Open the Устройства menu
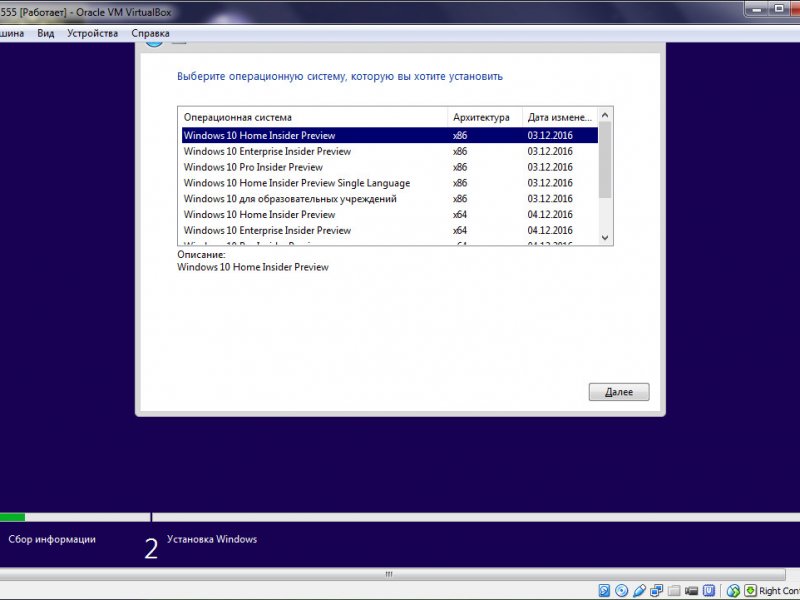The width and height of the screenshot is (800, 600). (92, 33)
